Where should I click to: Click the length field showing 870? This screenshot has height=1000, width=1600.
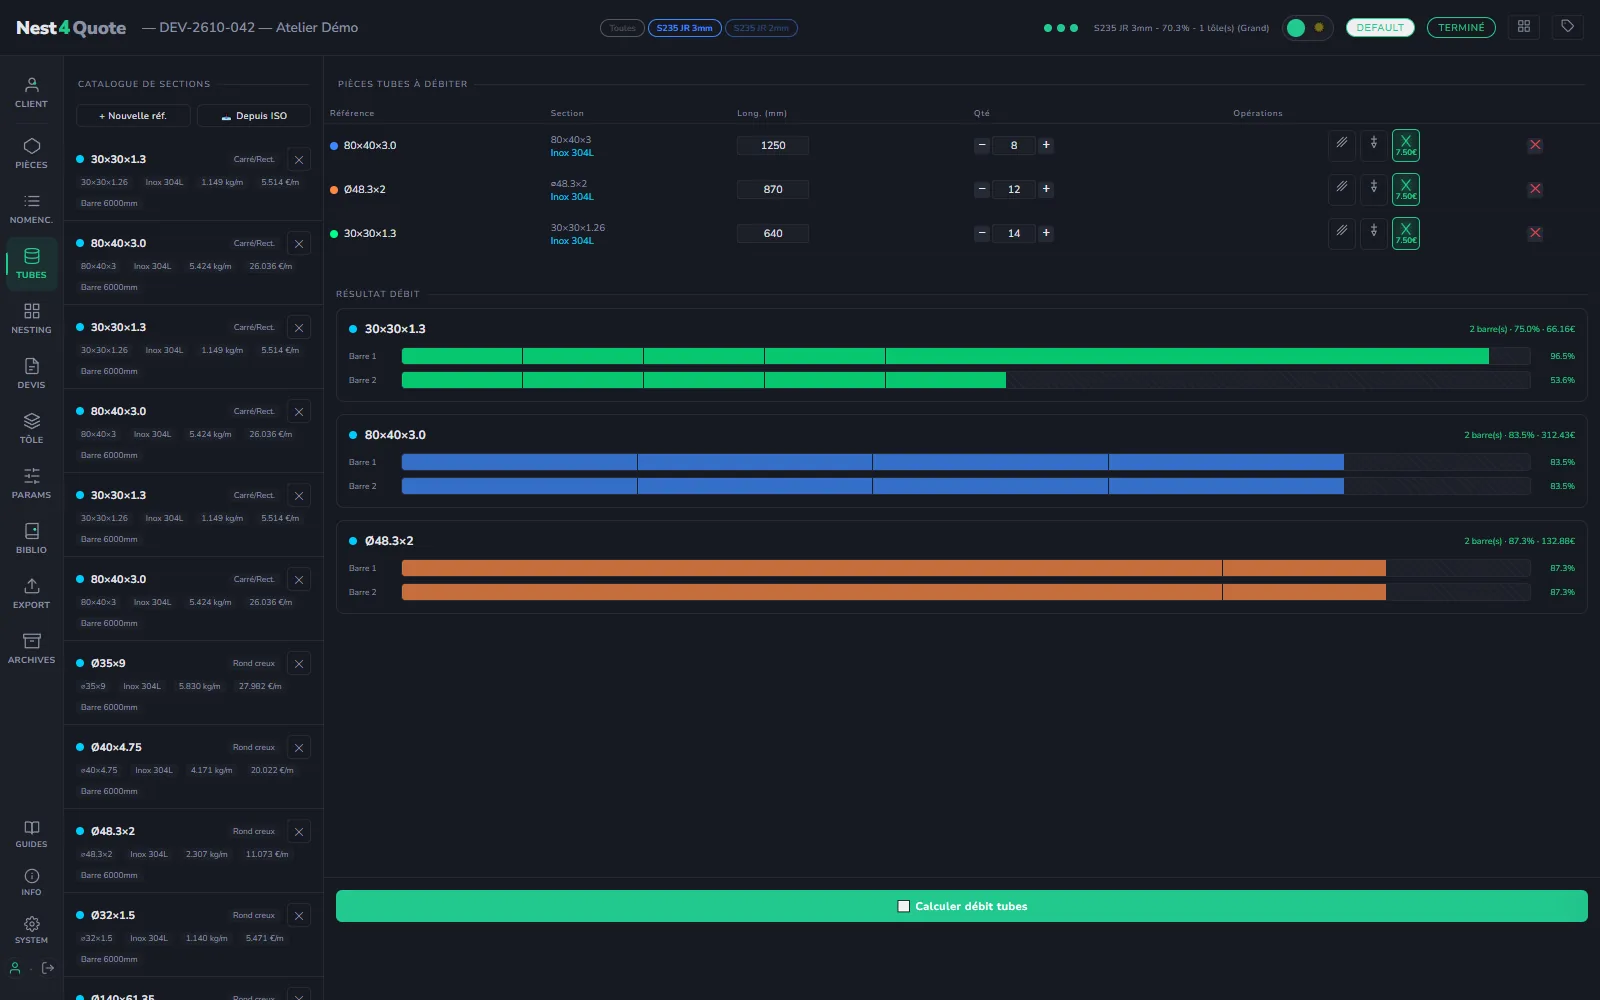point(773,189)
